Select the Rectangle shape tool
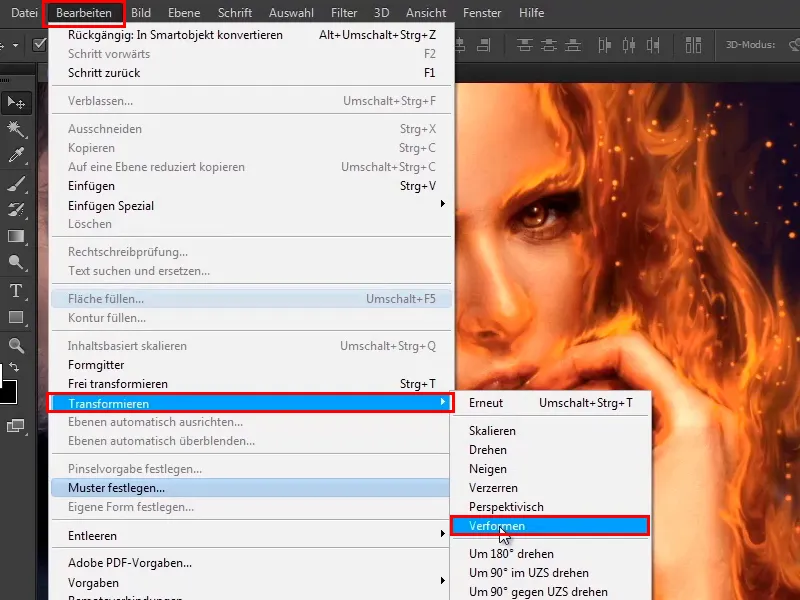The height and width of the screenshot is (600, 800). coord(16,317)
